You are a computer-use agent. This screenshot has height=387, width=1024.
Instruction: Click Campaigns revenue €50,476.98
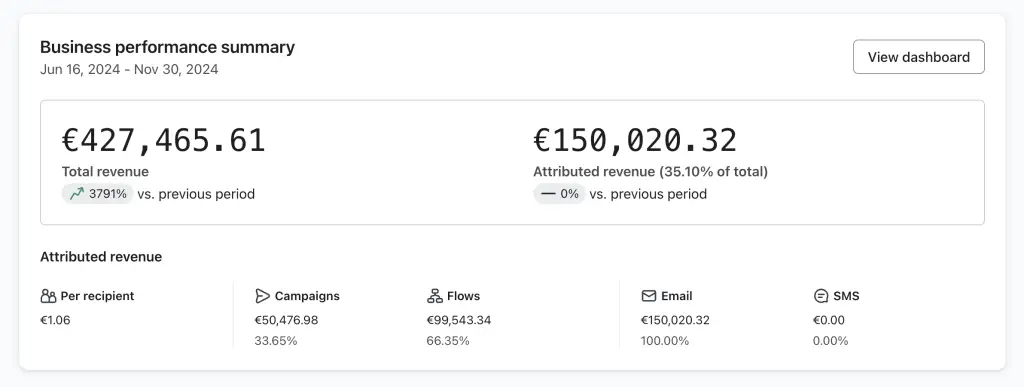(x=286, y=320)
